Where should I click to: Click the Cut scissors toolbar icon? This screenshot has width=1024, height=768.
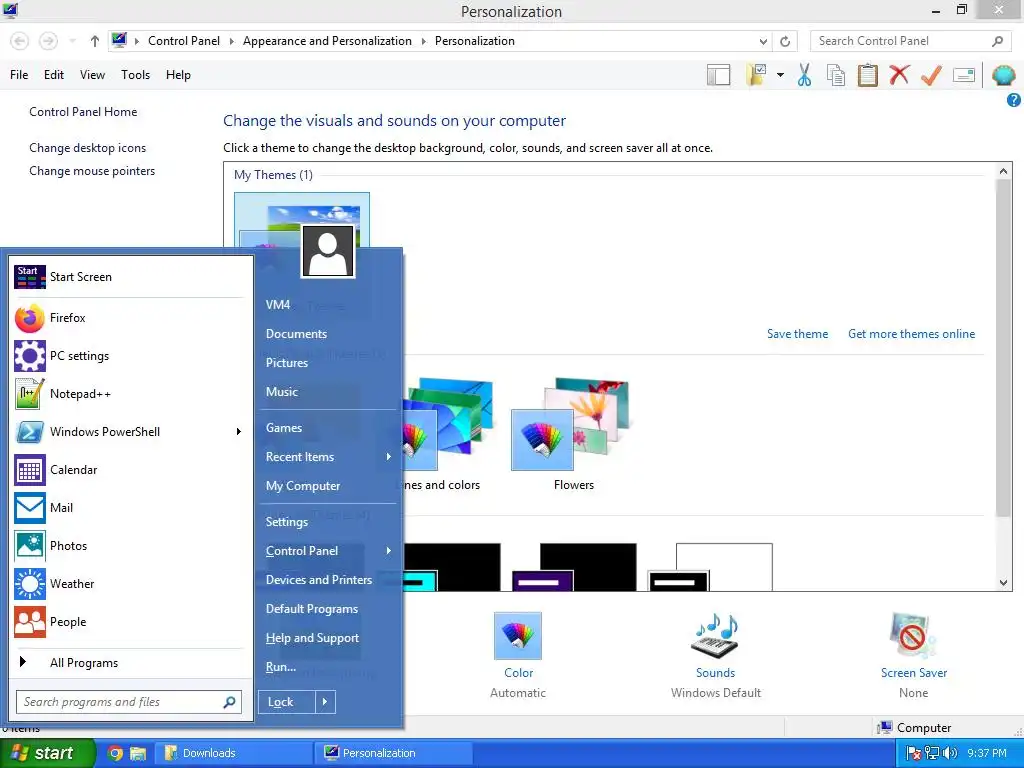click(x=805, y=75)
